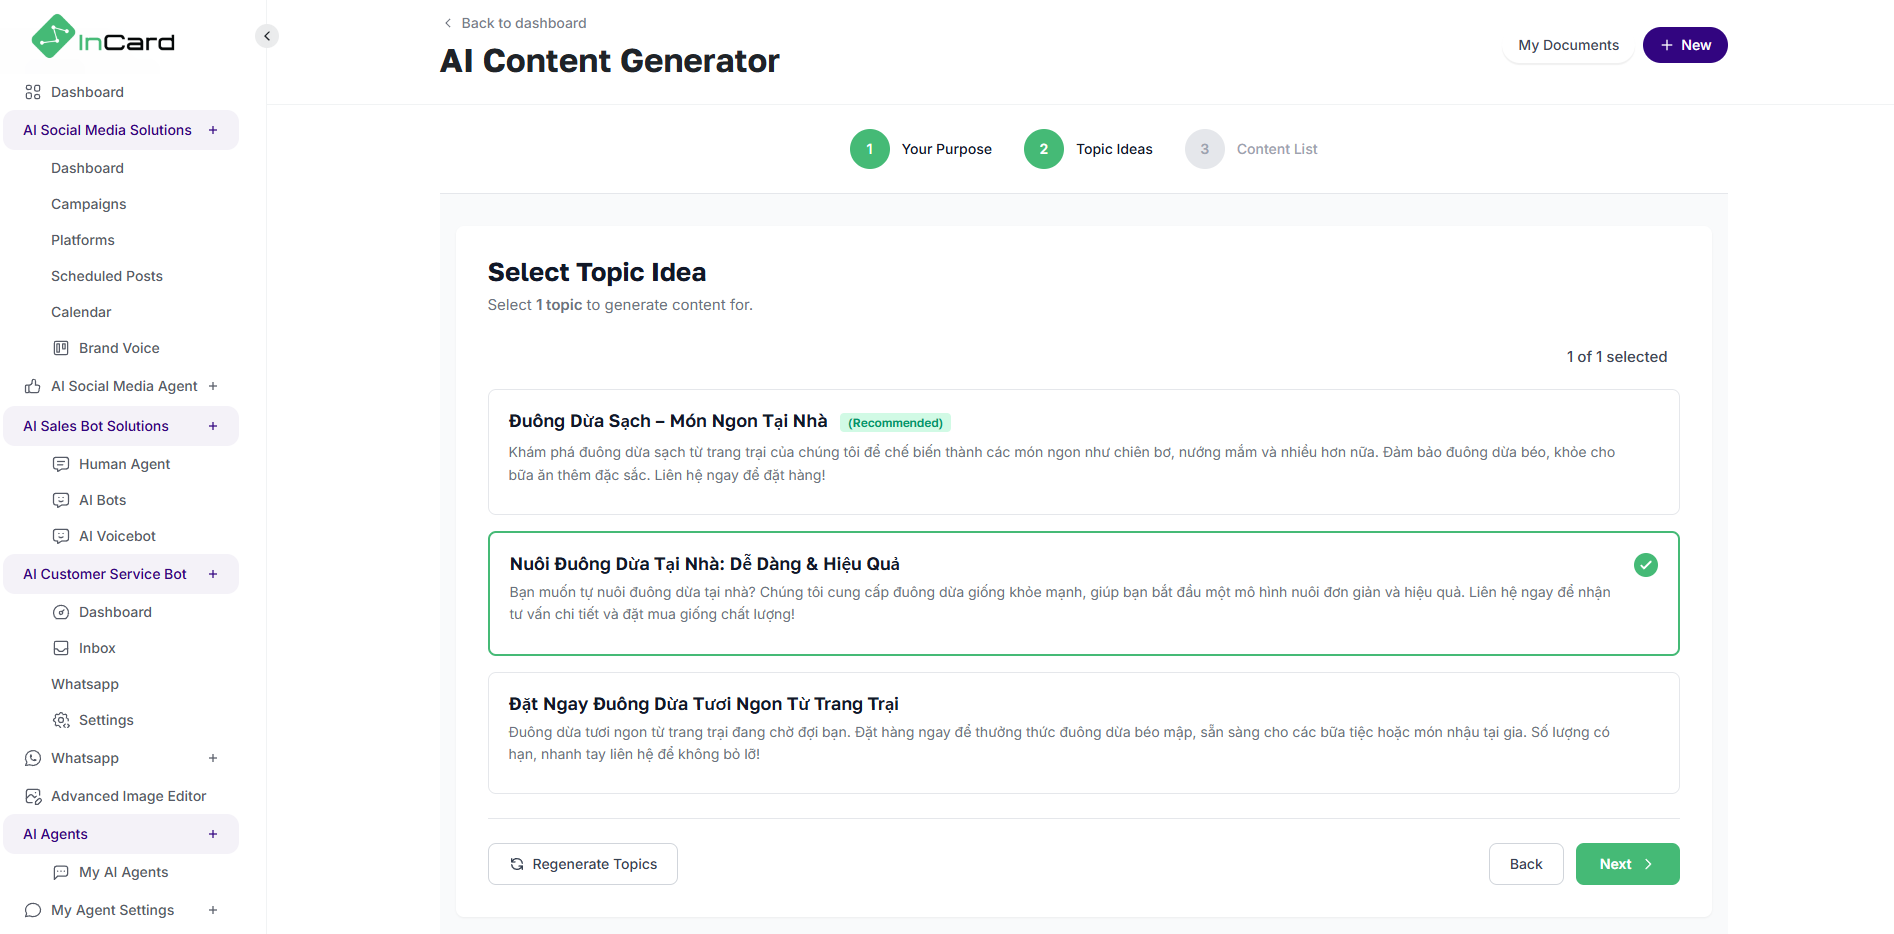
Task: Open the Inbox tray icon
Action: click(x=61, y=648)
